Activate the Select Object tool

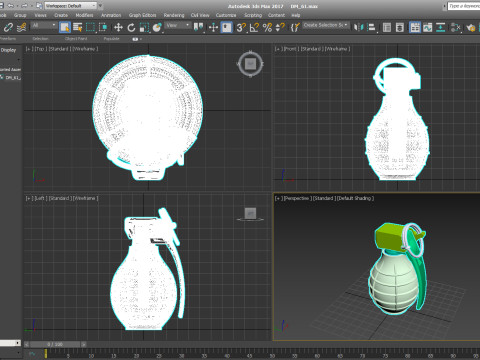[65, 27]
